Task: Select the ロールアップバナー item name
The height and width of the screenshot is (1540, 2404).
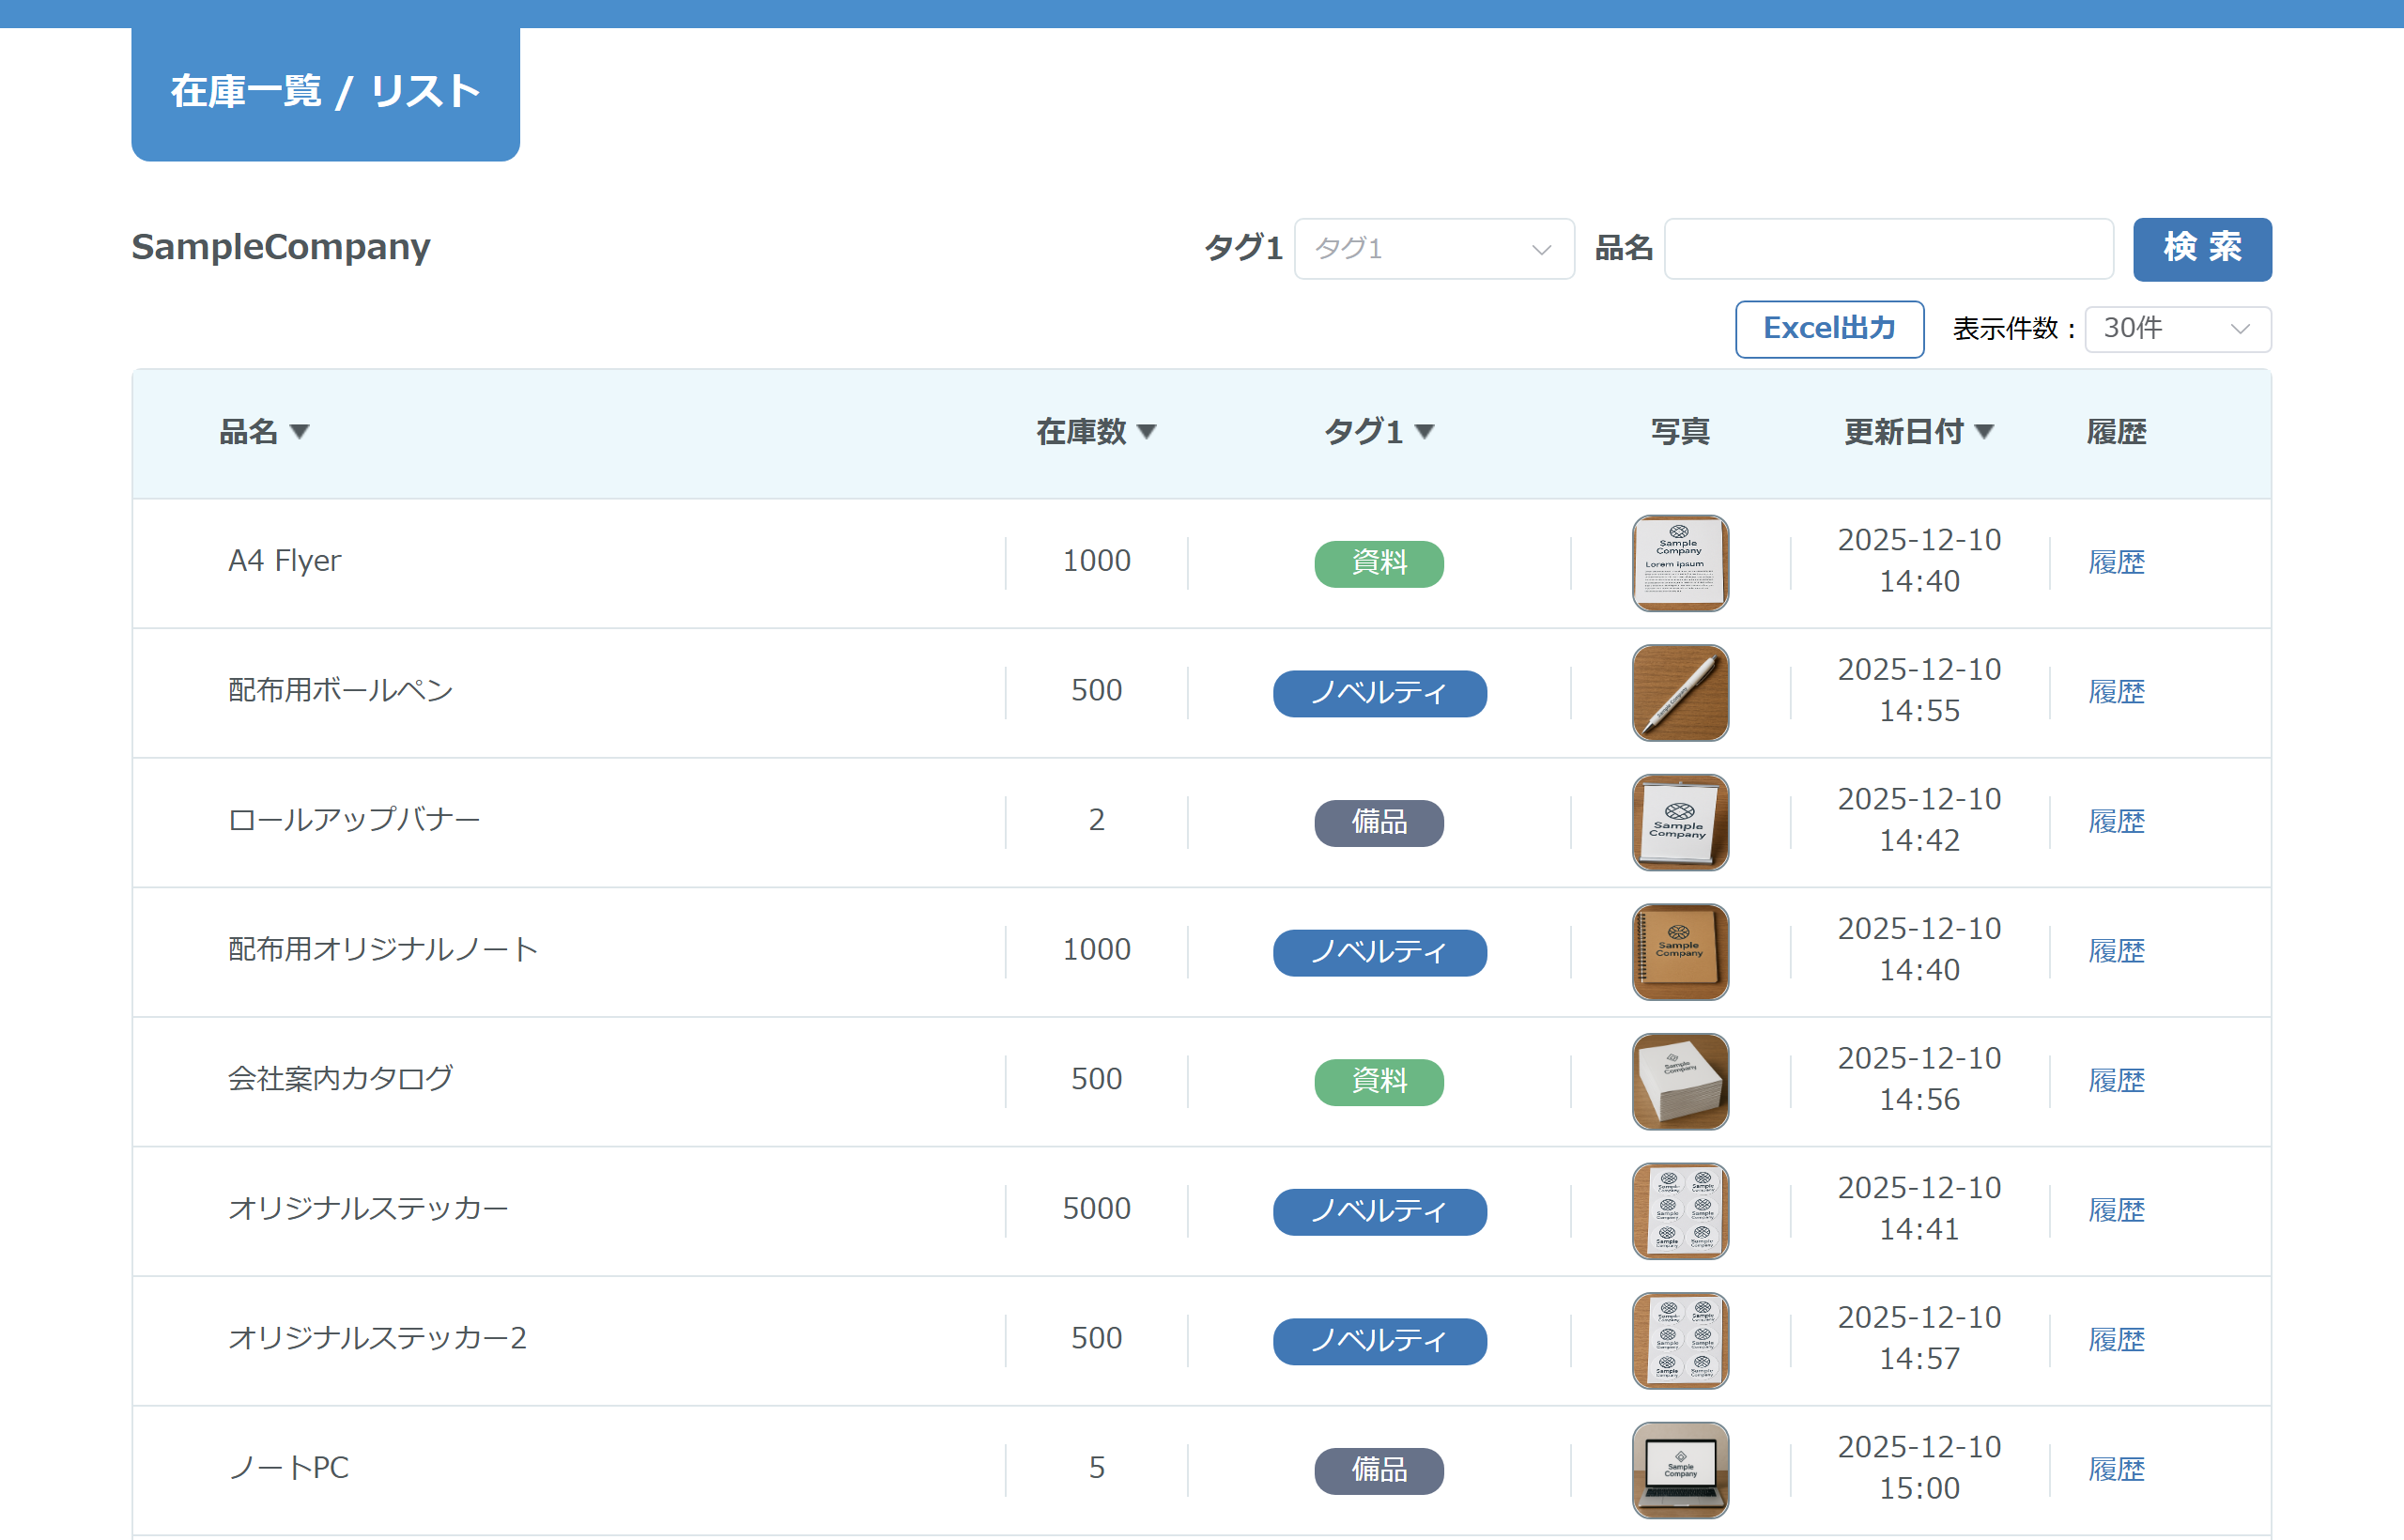Action: 354,820
